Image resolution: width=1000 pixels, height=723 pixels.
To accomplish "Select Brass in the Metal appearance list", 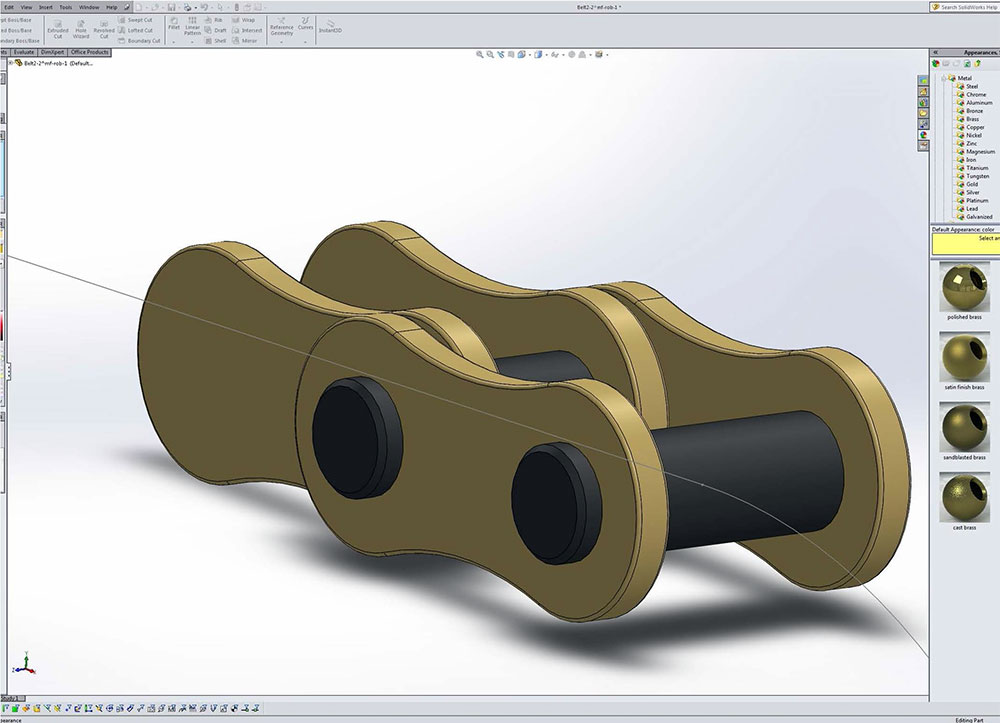I will (x=972, y=119).
